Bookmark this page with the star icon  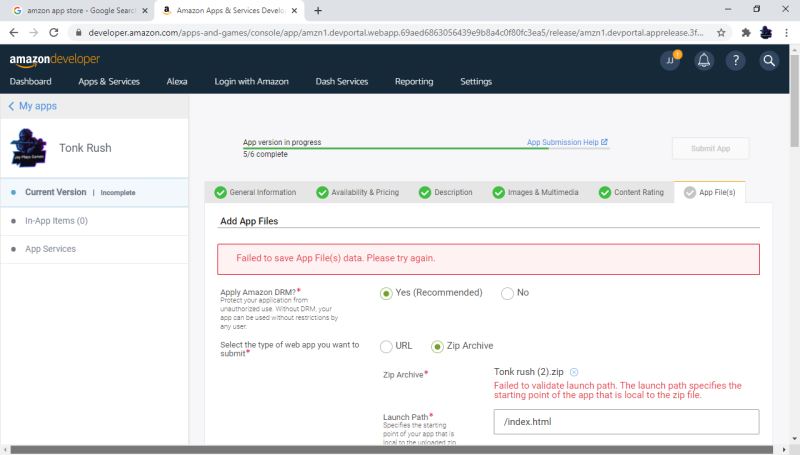[721, 33]
